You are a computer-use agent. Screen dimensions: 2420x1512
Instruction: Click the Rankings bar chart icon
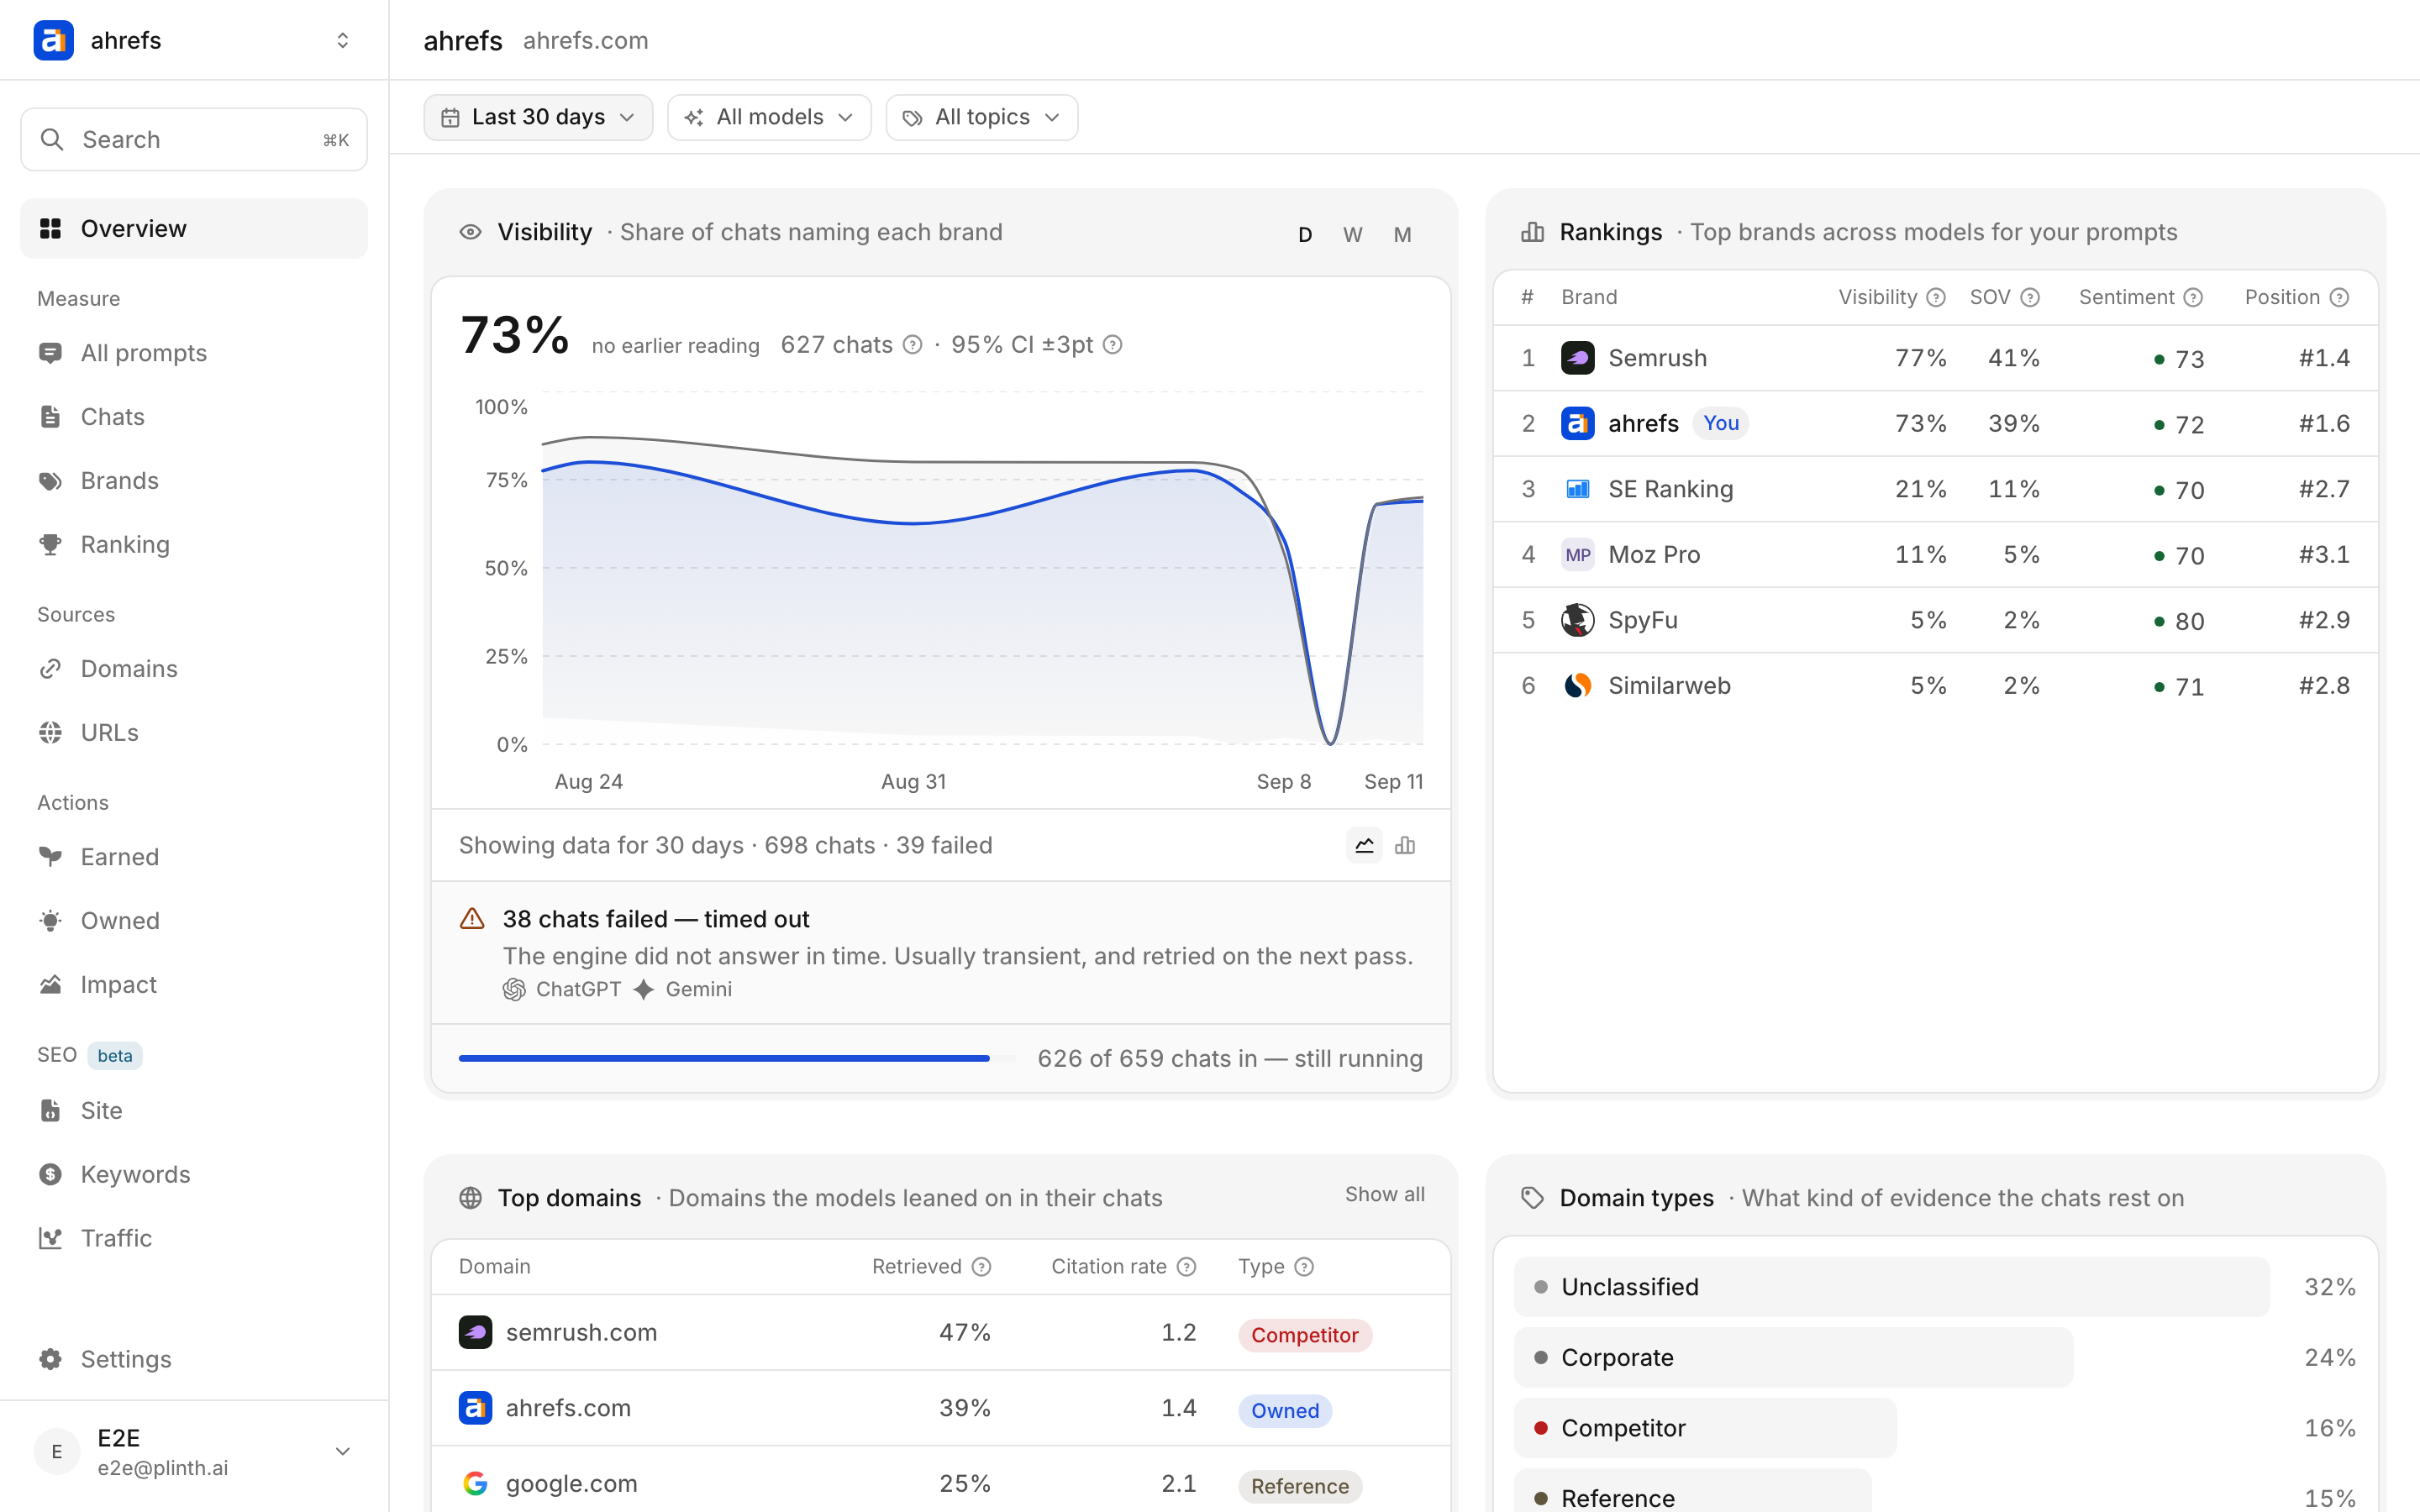coord(1532,232)
